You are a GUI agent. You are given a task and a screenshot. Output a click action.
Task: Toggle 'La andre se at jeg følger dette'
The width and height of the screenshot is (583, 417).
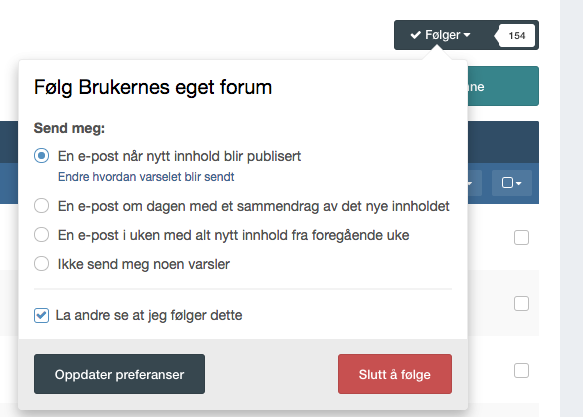[x=41, y=316]
